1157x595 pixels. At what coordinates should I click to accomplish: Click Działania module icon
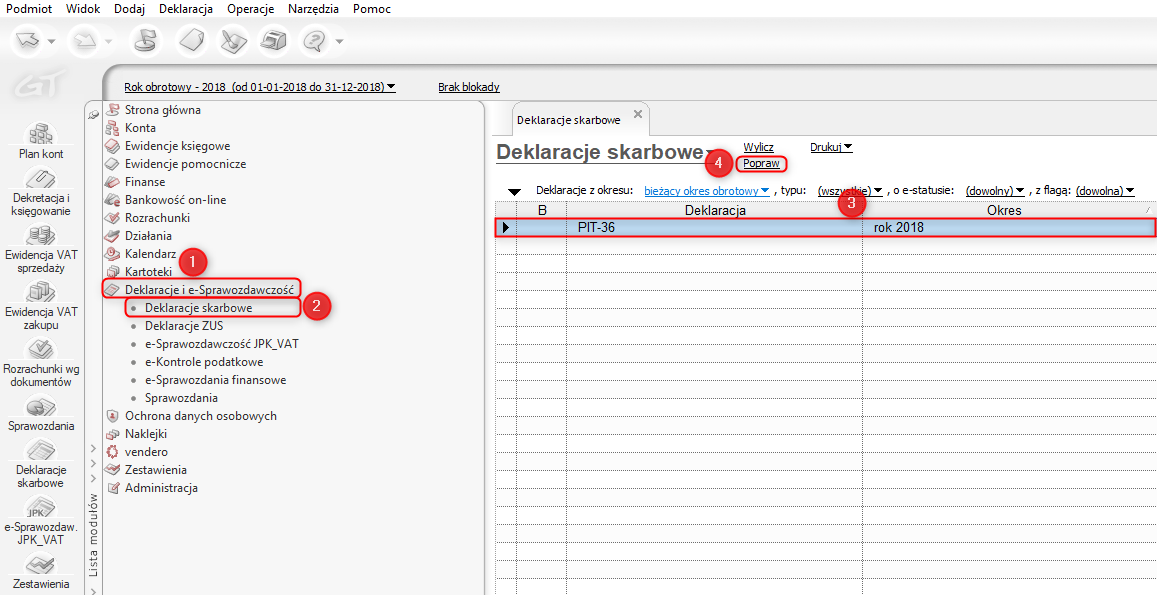coord(112,235)
